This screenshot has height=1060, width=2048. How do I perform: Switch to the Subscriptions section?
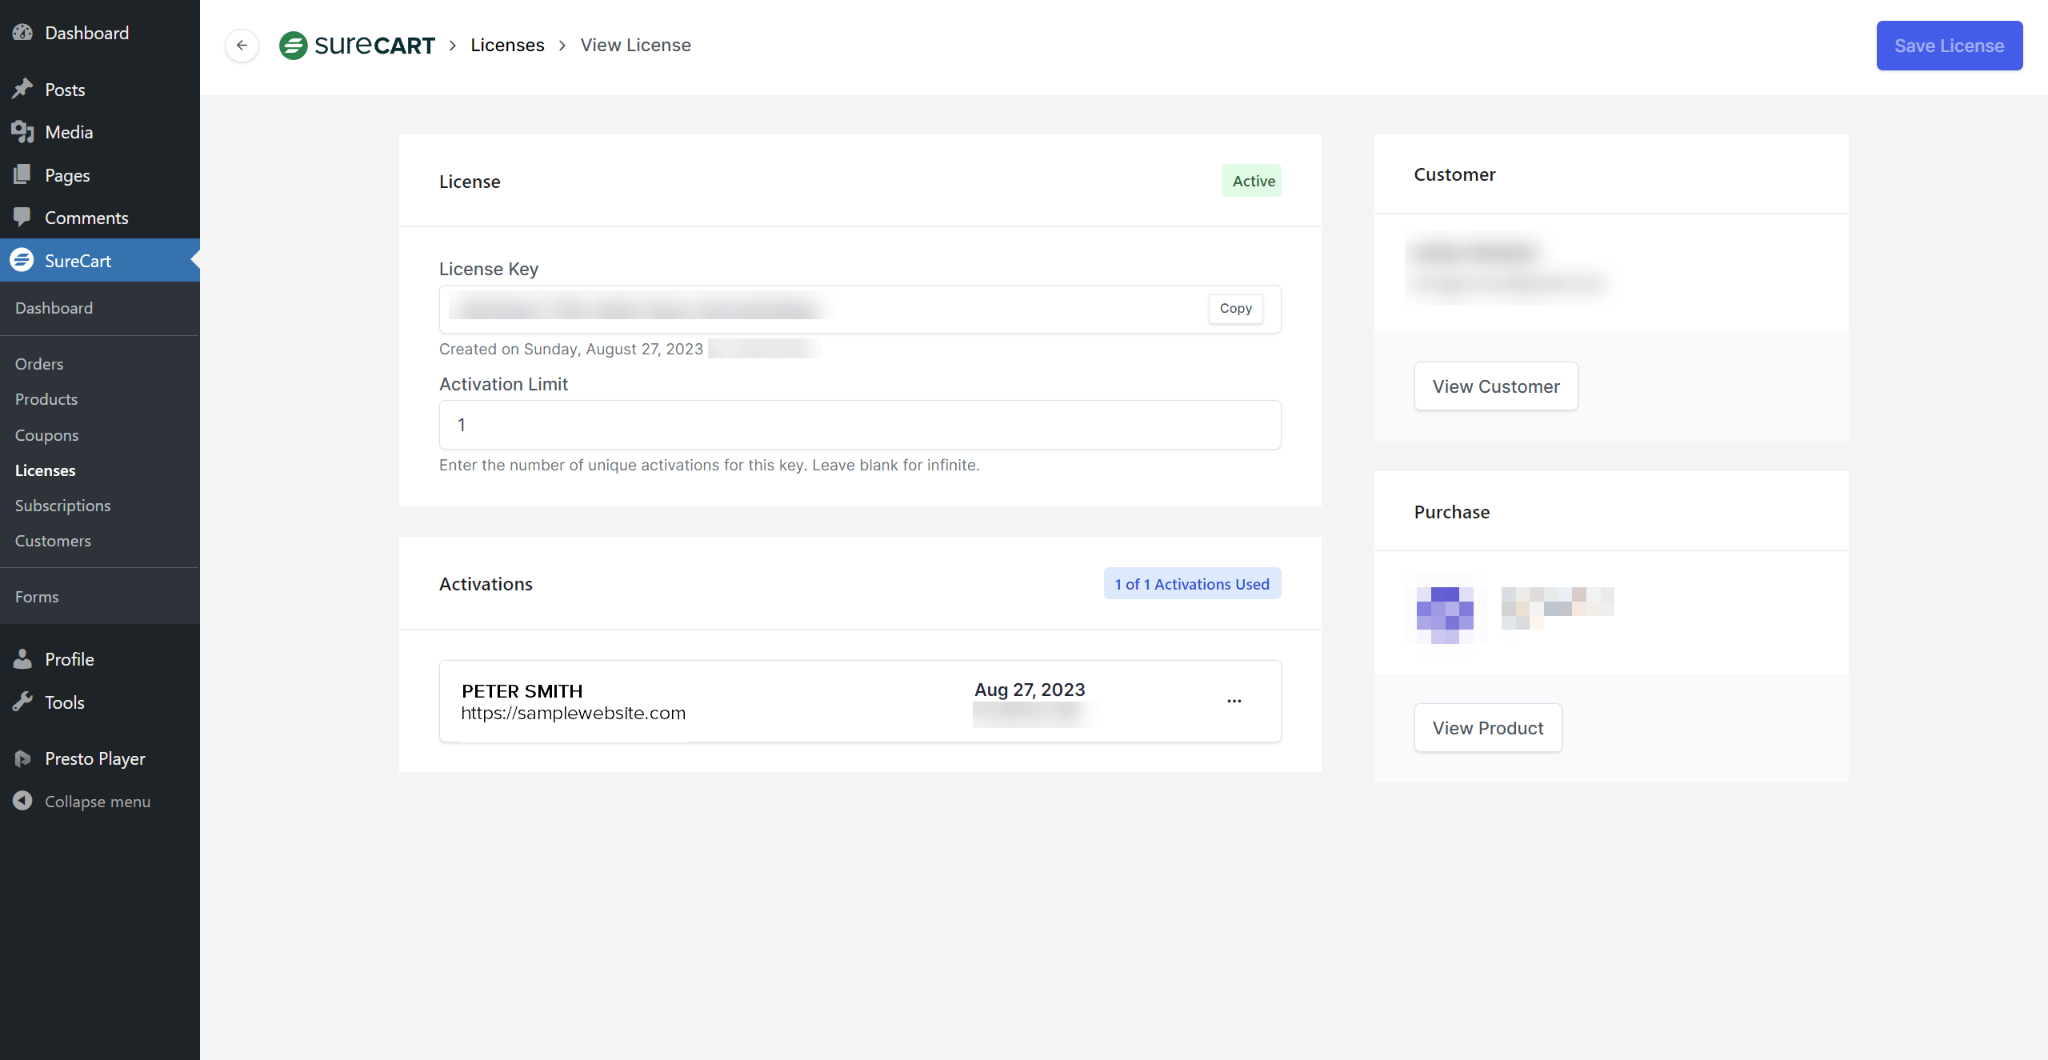(x=62, y=505)
